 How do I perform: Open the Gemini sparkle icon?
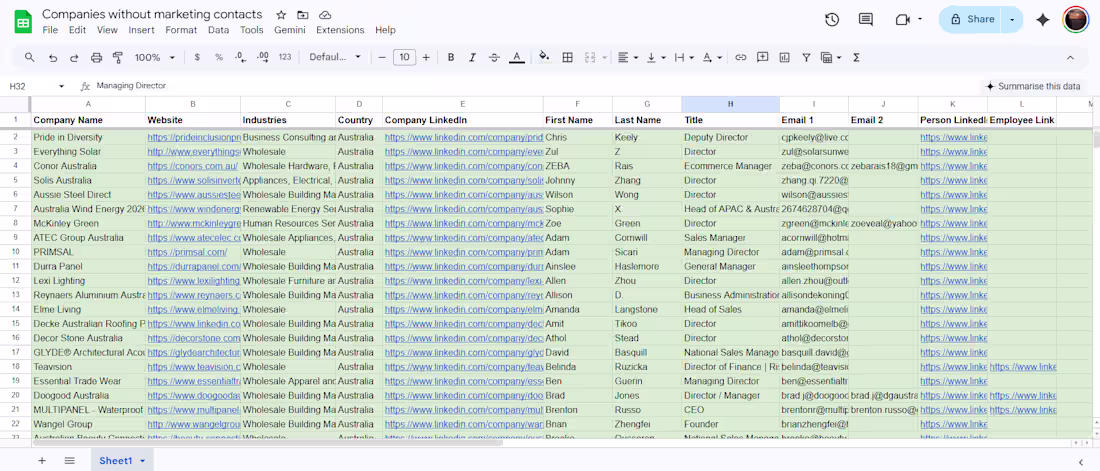(x=1042, y=20)
